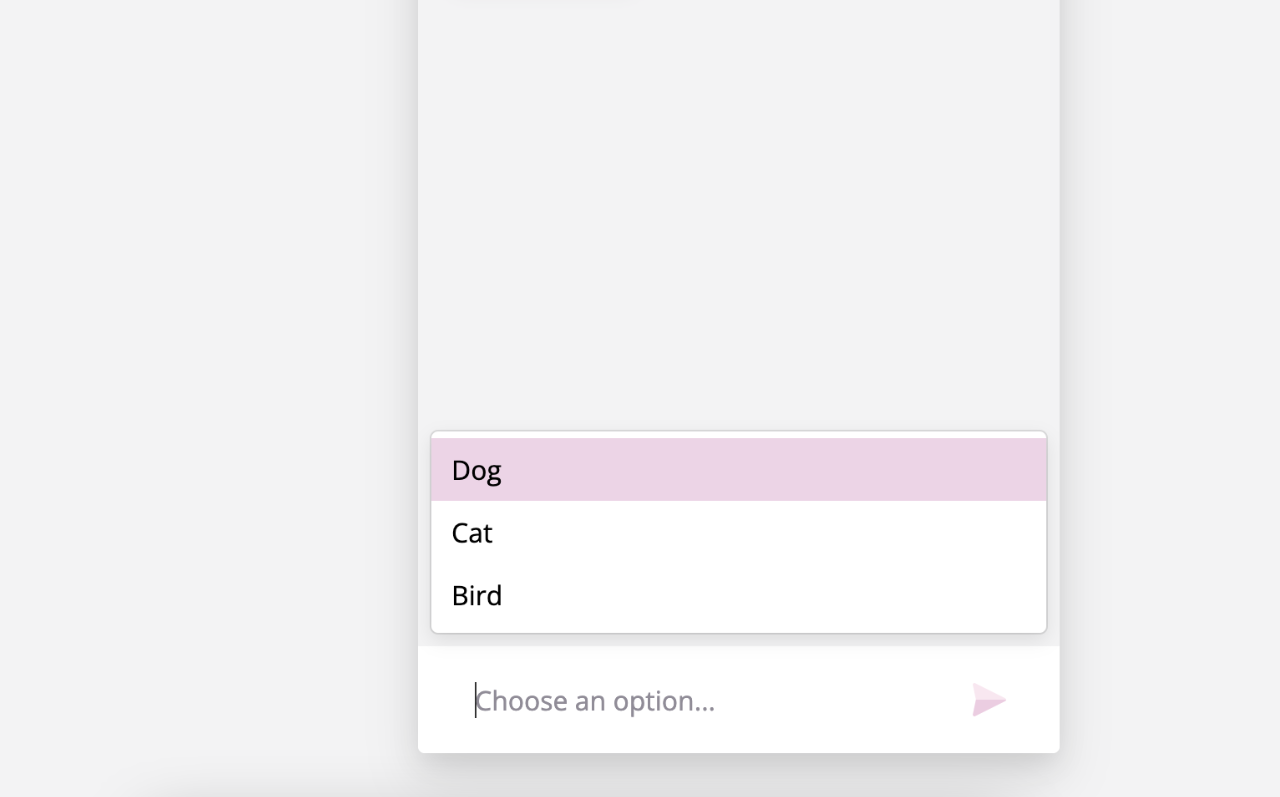Submit the message with the pink paper-plane icon

pyautogui.click(x=989, y=700)
